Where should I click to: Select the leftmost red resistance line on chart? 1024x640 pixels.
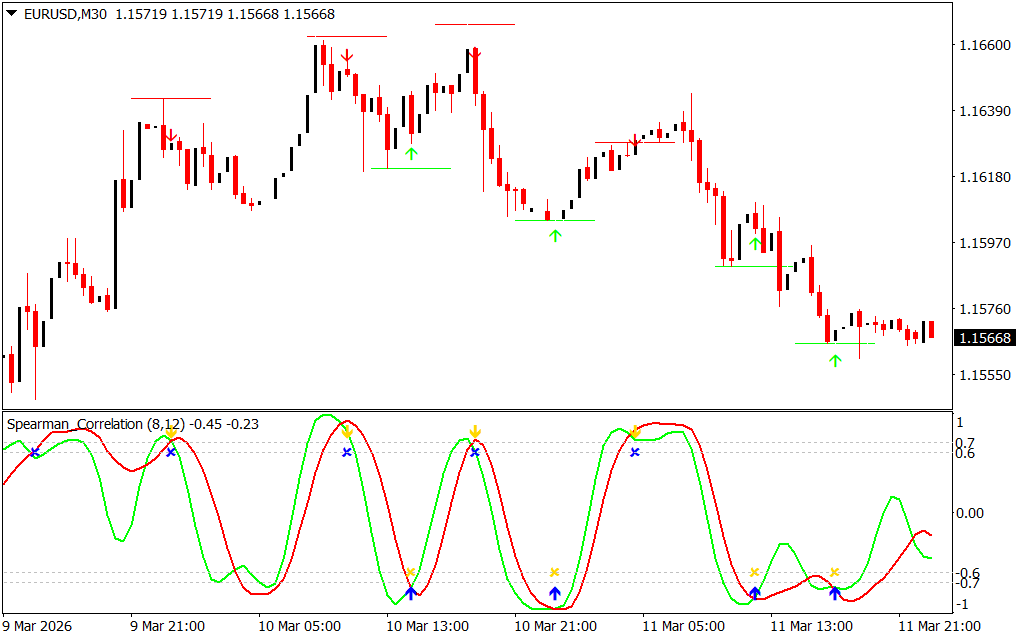click(171, 98)
